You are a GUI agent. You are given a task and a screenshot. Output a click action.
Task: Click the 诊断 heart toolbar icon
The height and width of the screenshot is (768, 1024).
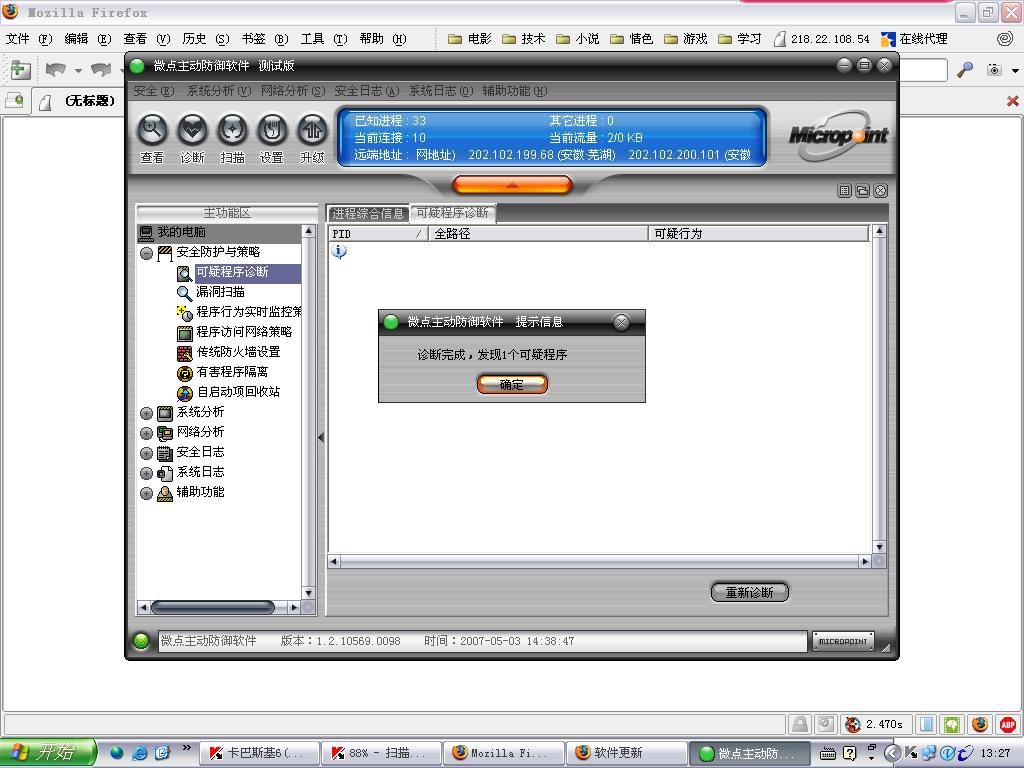pos(192,131)
